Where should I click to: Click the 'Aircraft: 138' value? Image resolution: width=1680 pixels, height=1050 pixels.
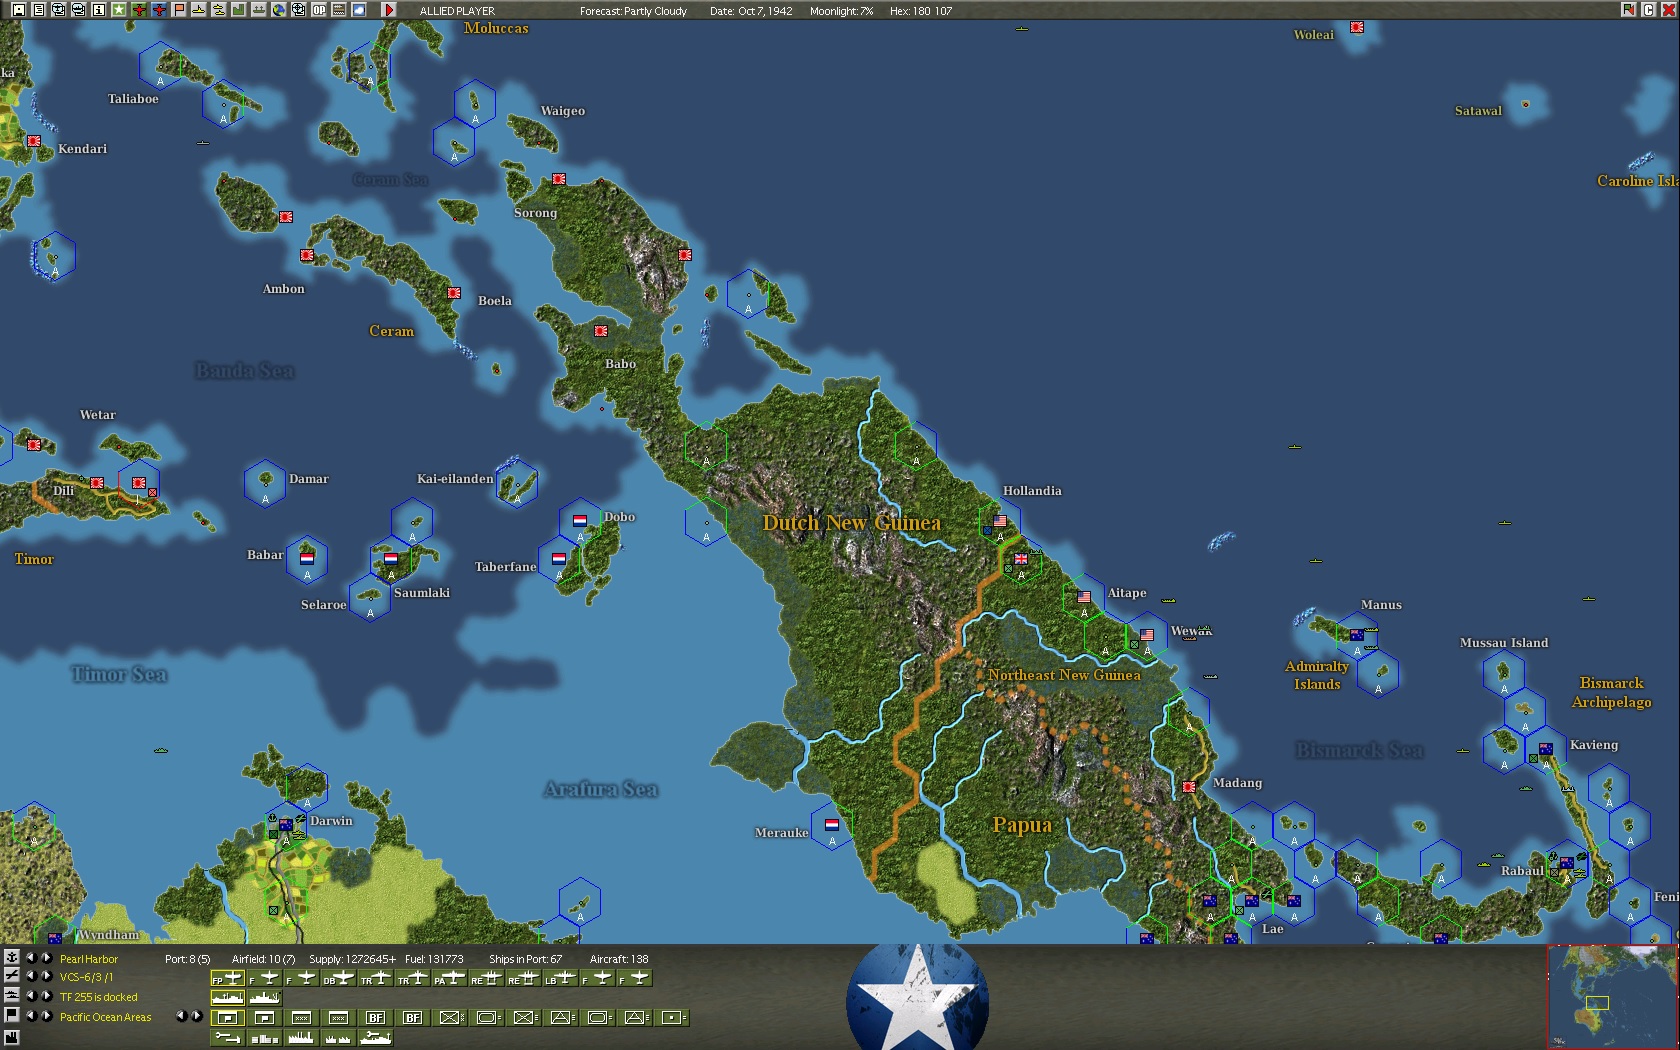(x=619, y=959)
